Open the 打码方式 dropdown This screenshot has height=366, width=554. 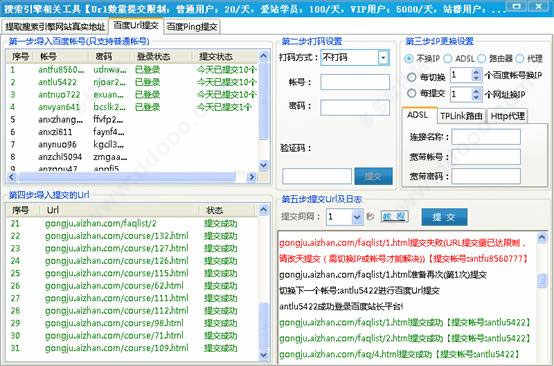tap(383, 58)
